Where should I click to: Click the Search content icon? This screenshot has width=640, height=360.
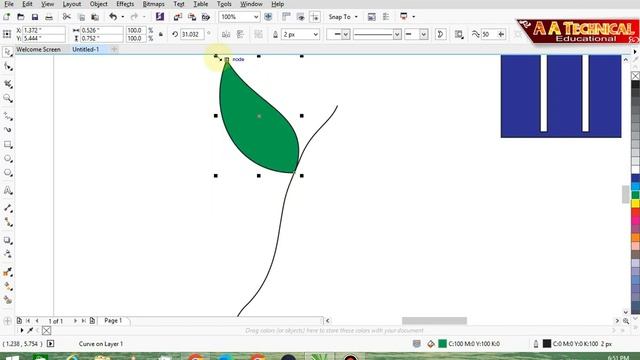click(160, 17)
